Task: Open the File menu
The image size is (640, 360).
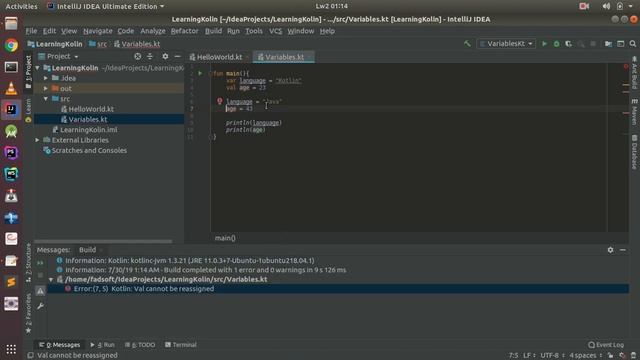Action: point(31,31)
